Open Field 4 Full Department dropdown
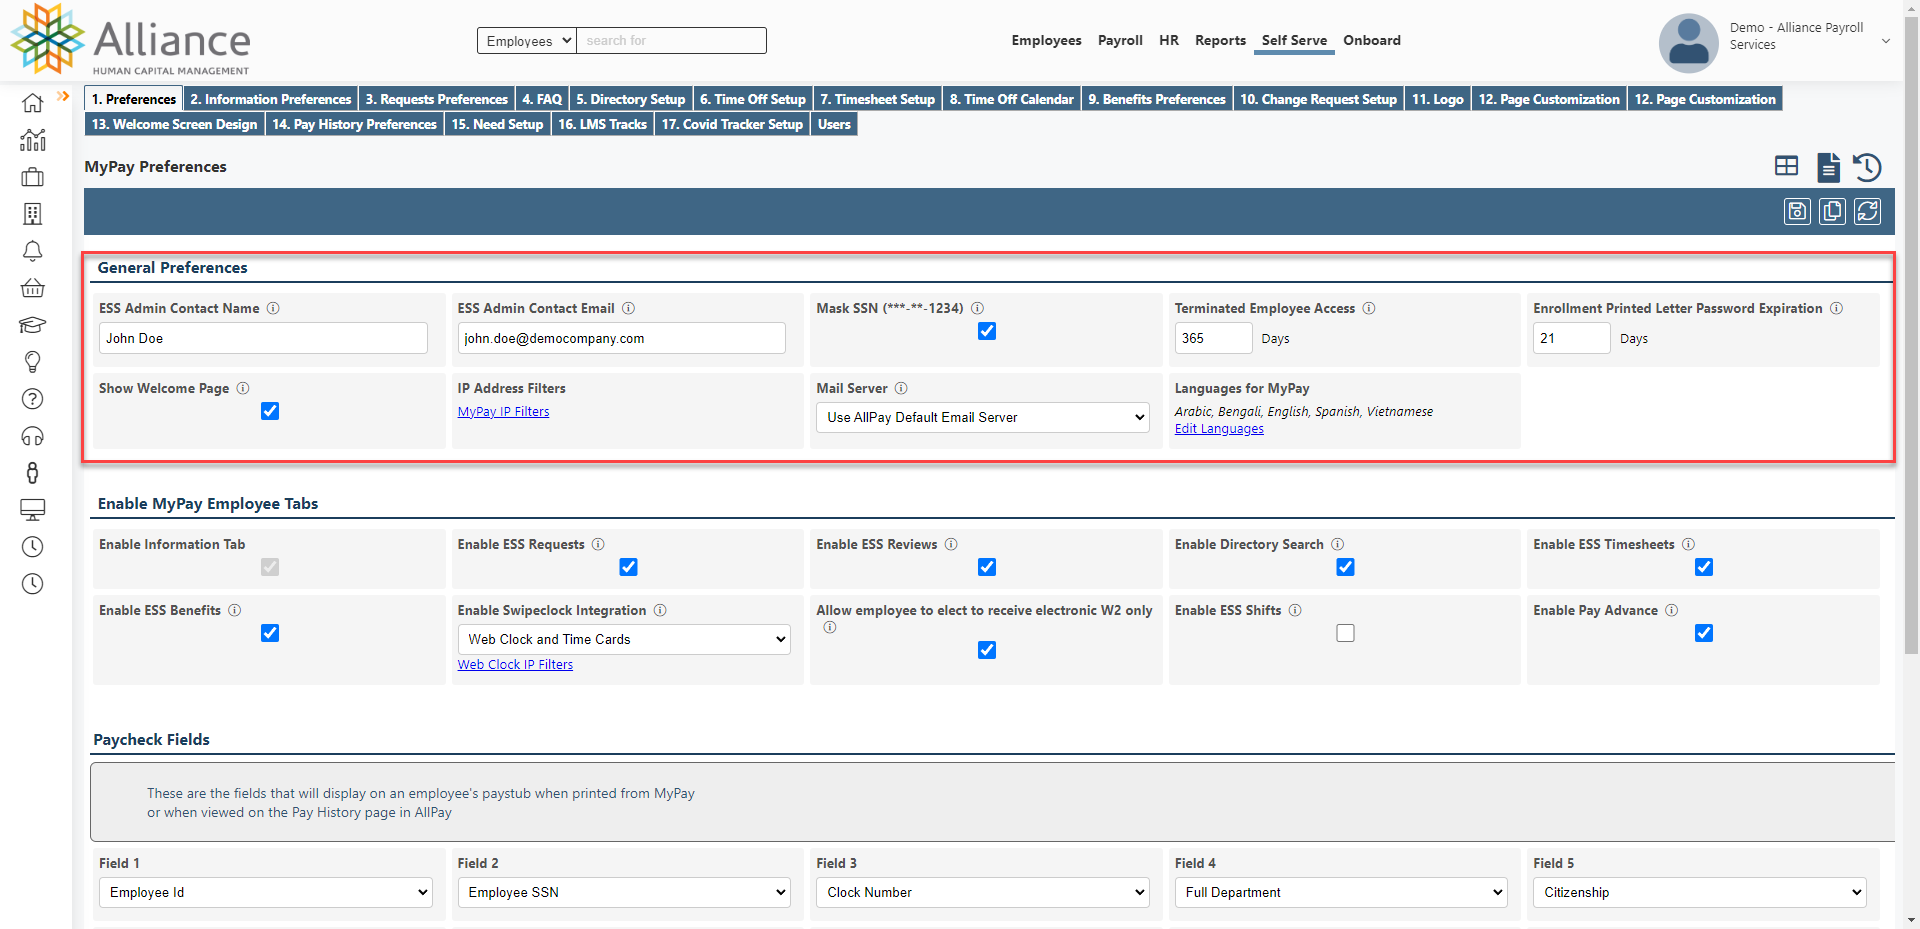Screen dimensions: 1920x929 (x=1341, y=892)
